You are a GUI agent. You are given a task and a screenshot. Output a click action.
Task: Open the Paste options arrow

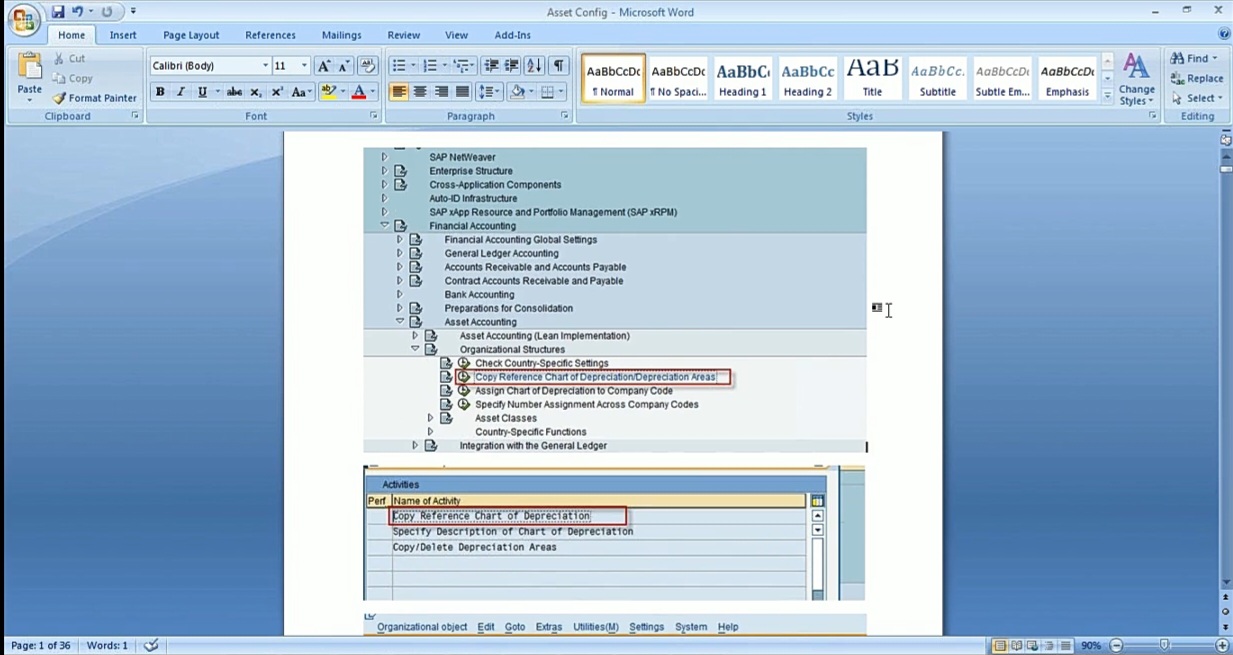[30, 100]
